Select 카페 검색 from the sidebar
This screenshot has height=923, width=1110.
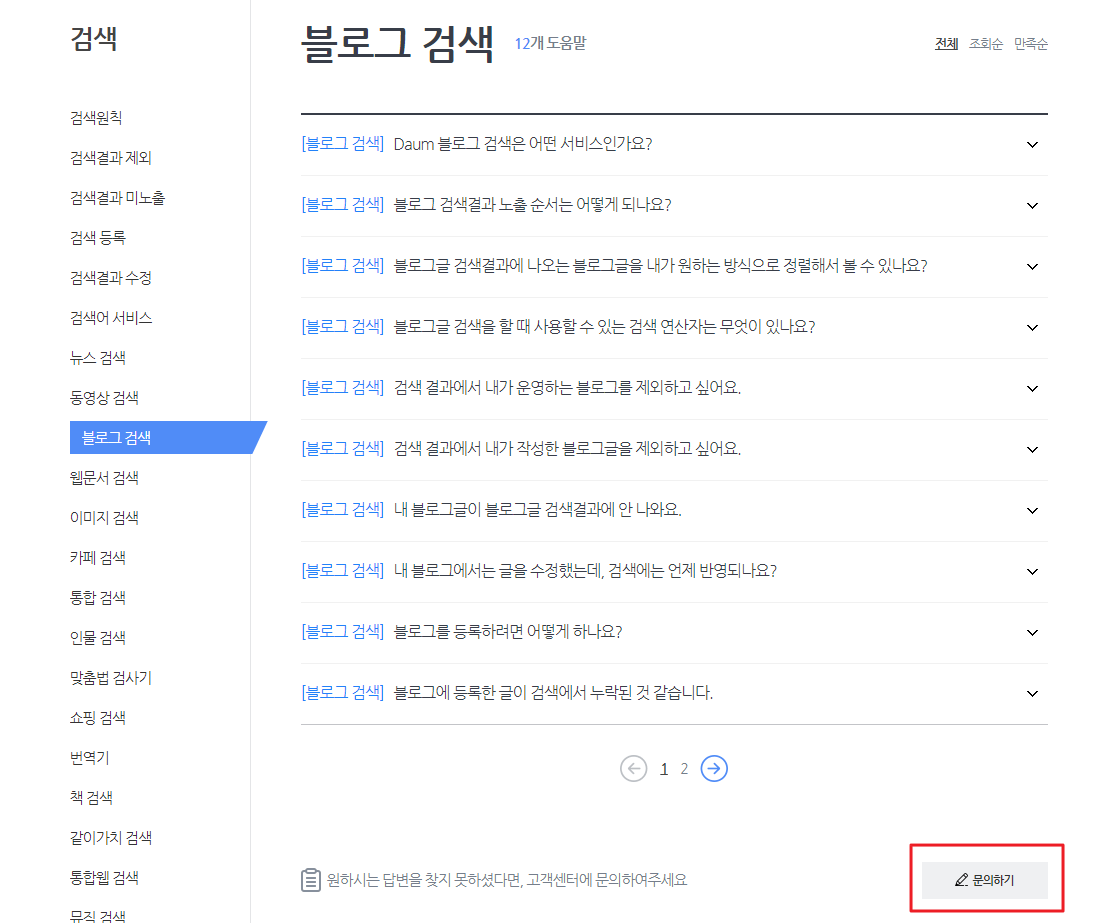click(97, 557)
